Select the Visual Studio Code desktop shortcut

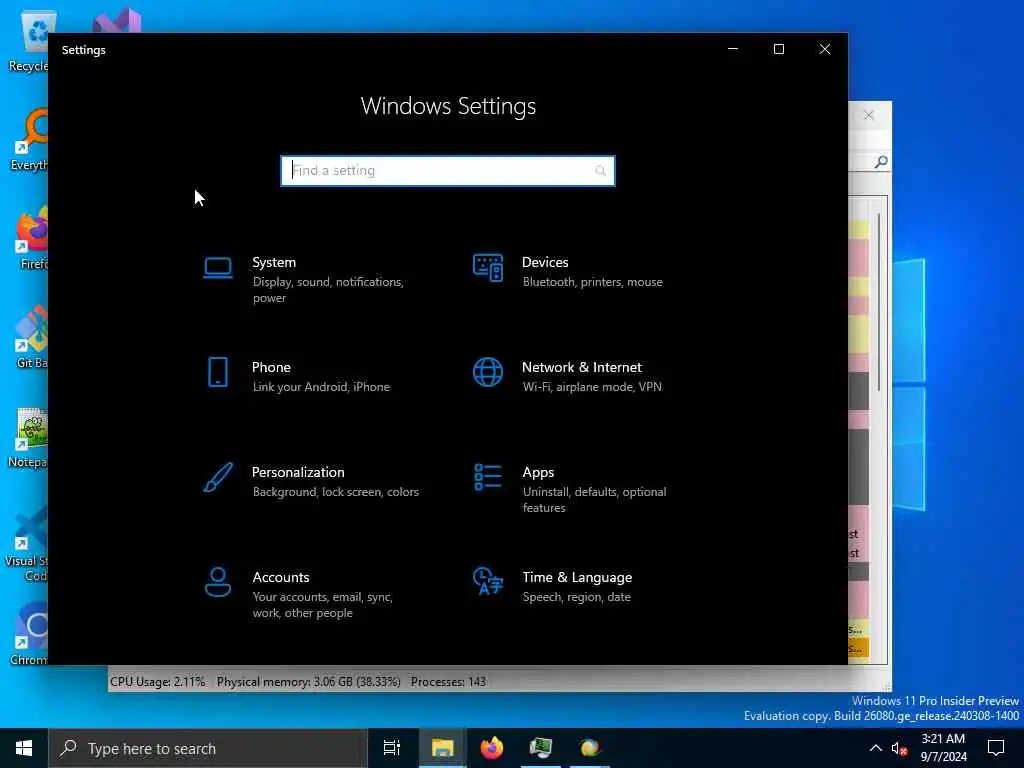26,543
